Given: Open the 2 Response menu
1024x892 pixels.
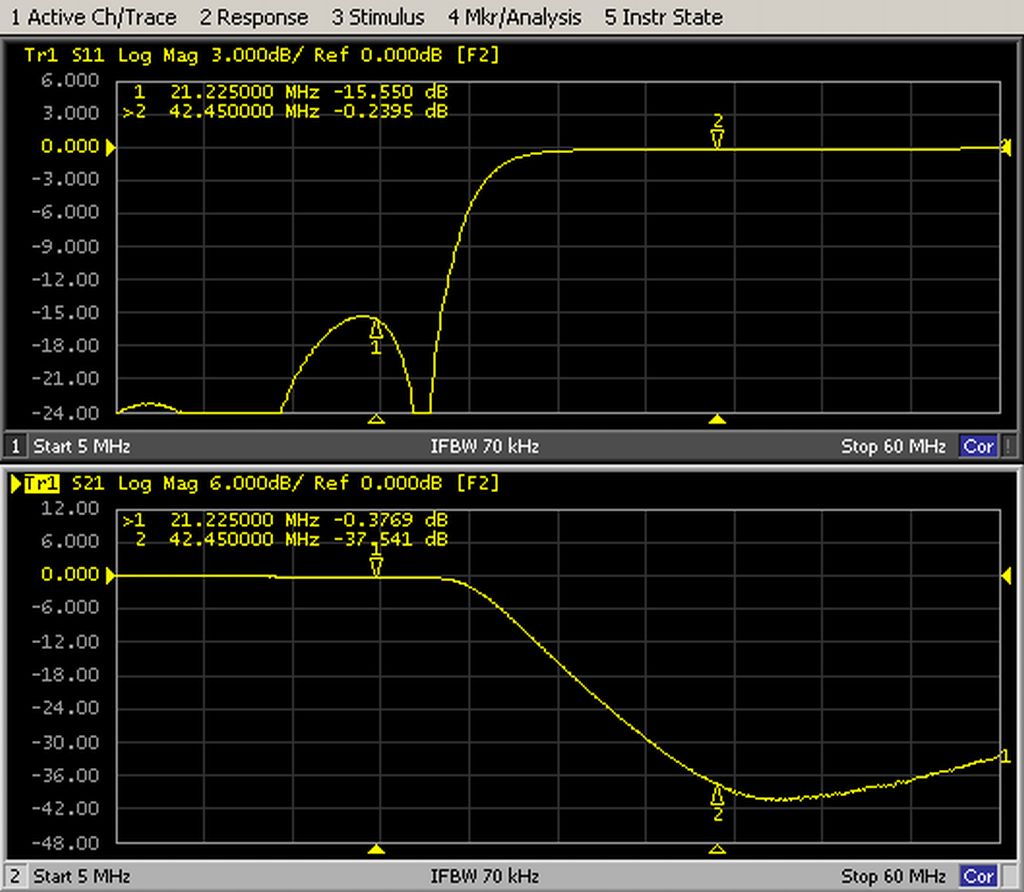Looking at the screenshot, I should tap(254, 17).
